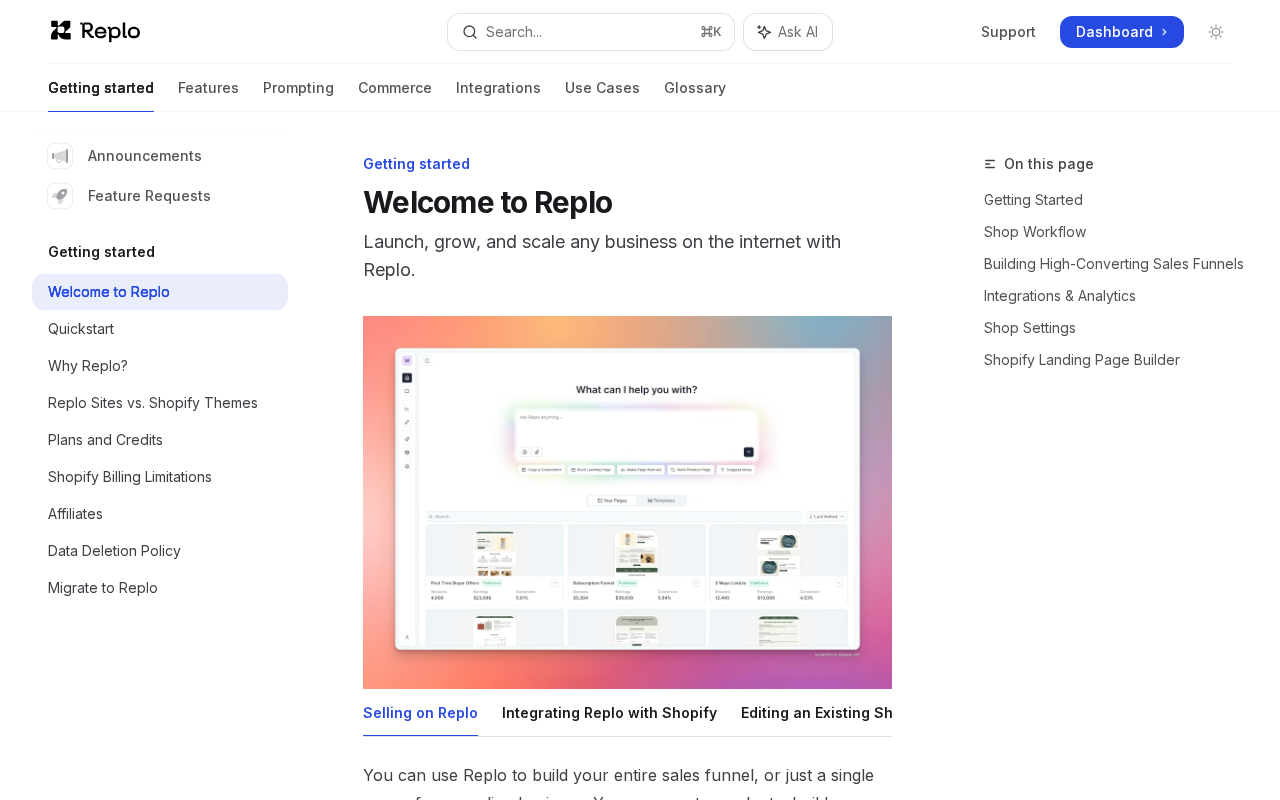Click the Welcome to Replo heading
Screen dimensions: 1280x800
(487, 202)
